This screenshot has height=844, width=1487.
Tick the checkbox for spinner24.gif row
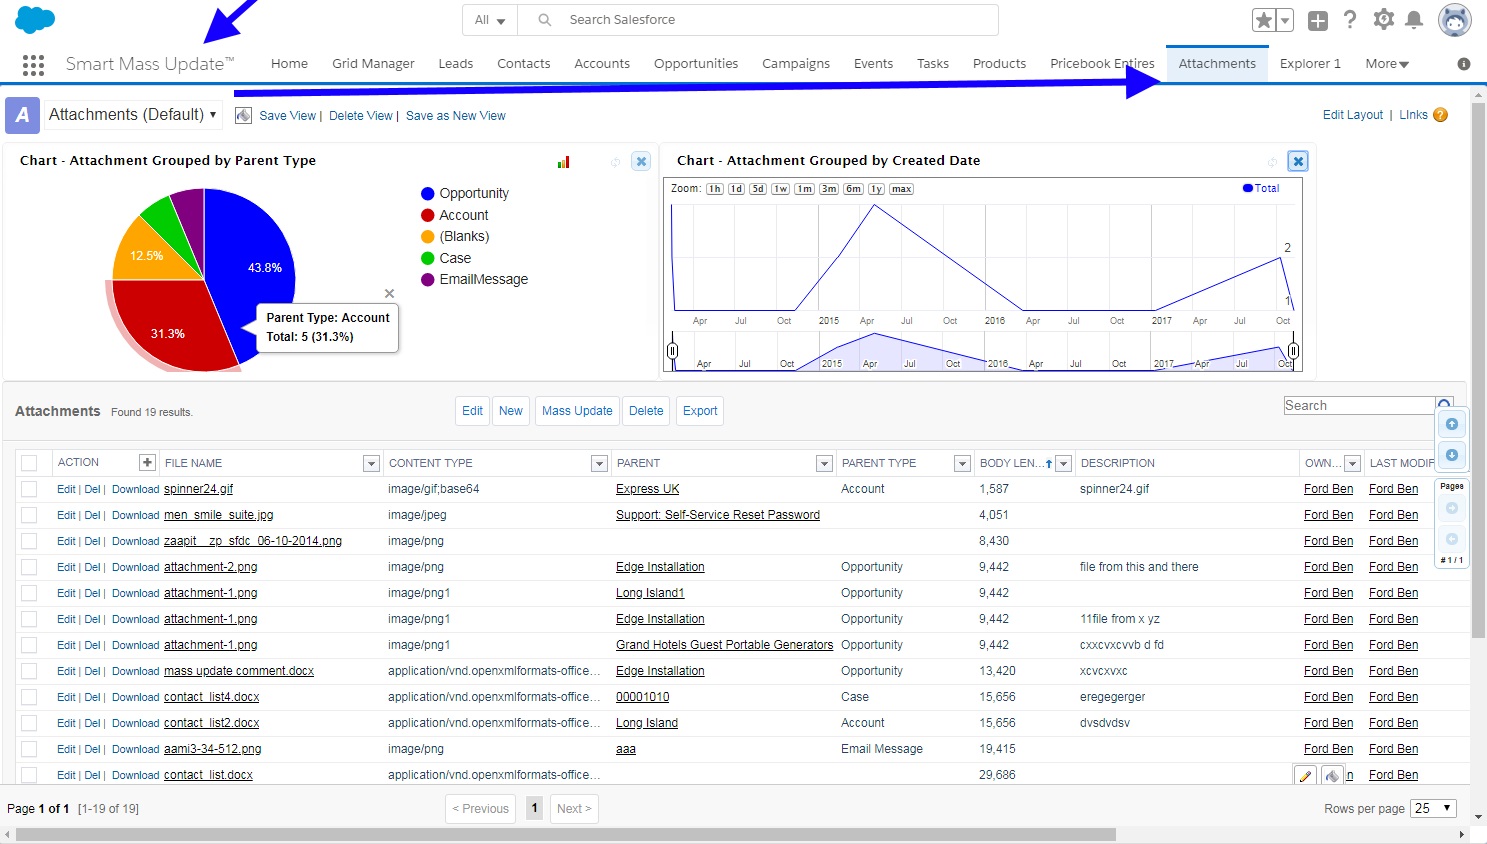[29, 489]
